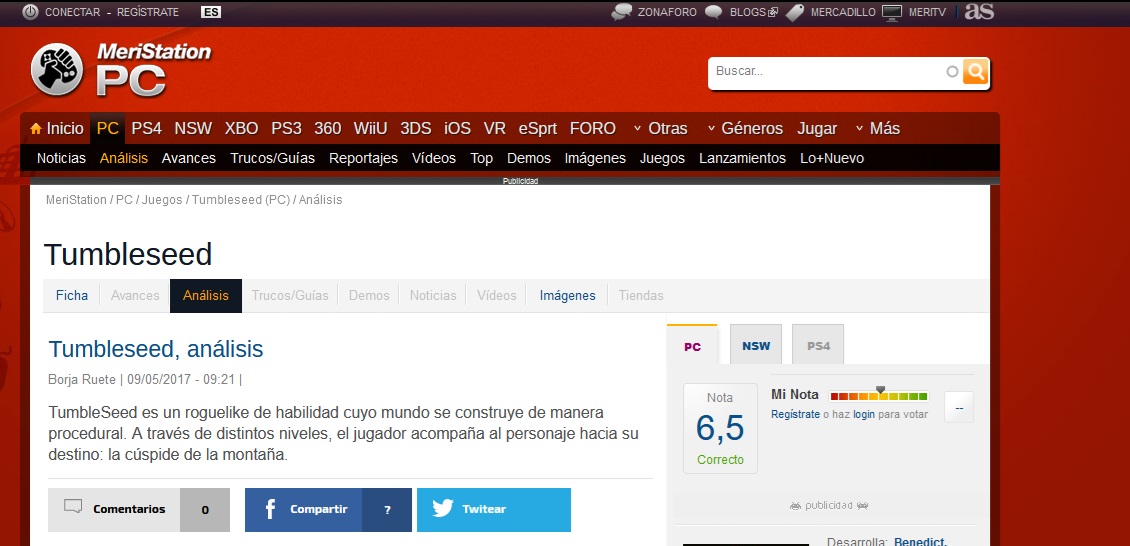This screenshot has height=546, width=1130.
Task: Open Noticias in the submenu bar
Action: pos(61,158)
